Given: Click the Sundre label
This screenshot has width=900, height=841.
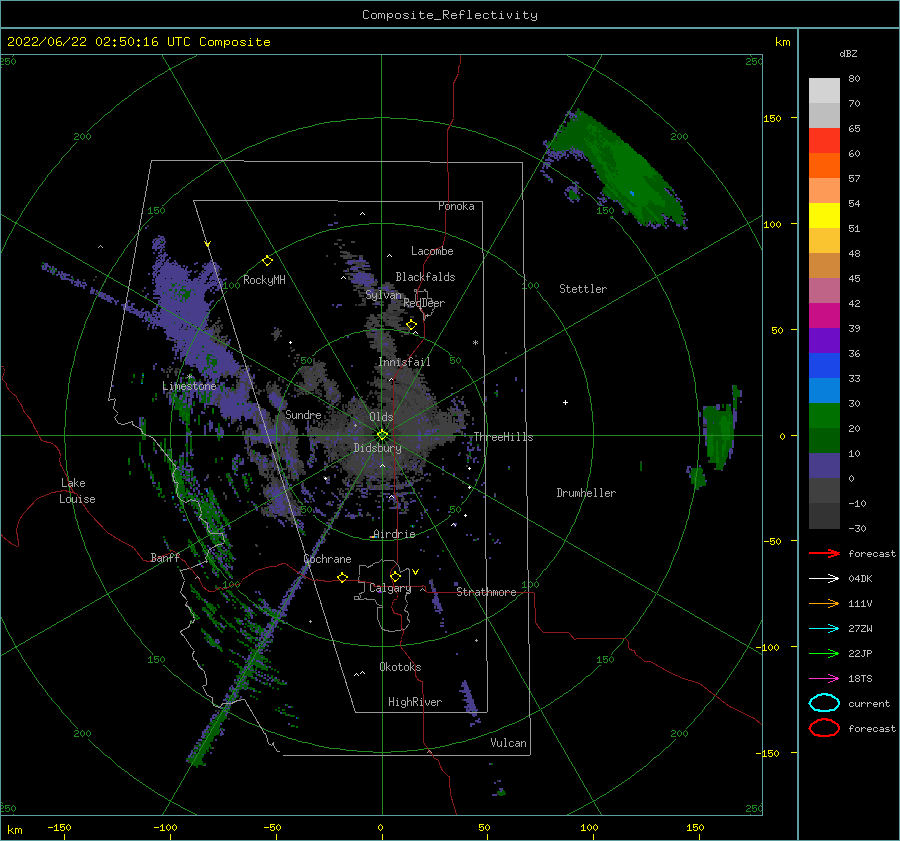Looking at the screenshot, I should pyautogui.click(x=303, y=414).
